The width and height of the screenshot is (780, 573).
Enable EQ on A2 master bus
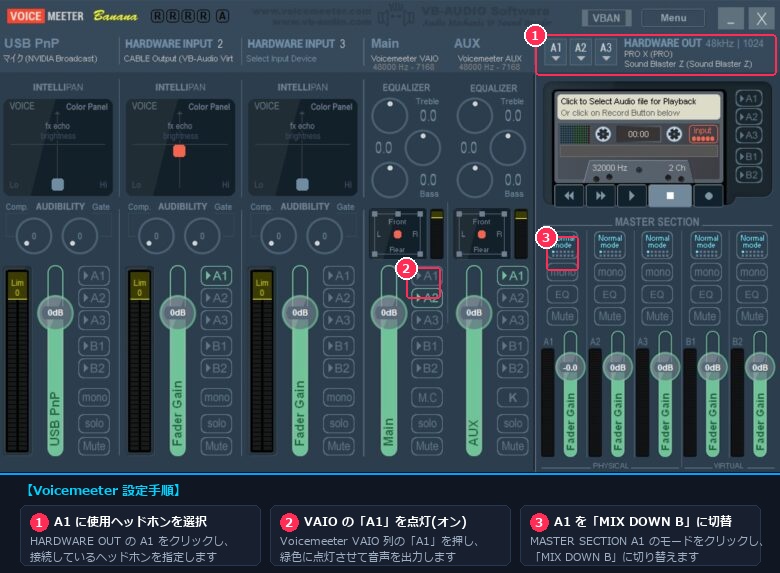(x=609, y=294)
